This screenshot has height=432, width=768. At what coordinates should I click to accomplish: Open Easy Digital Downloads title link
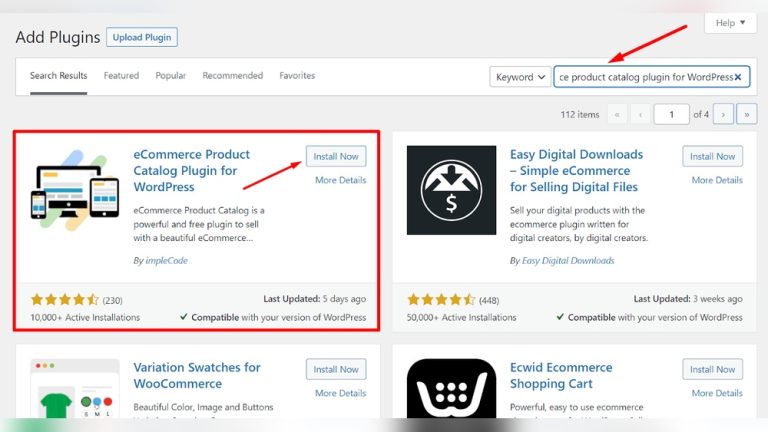click(x=576, y=170)
